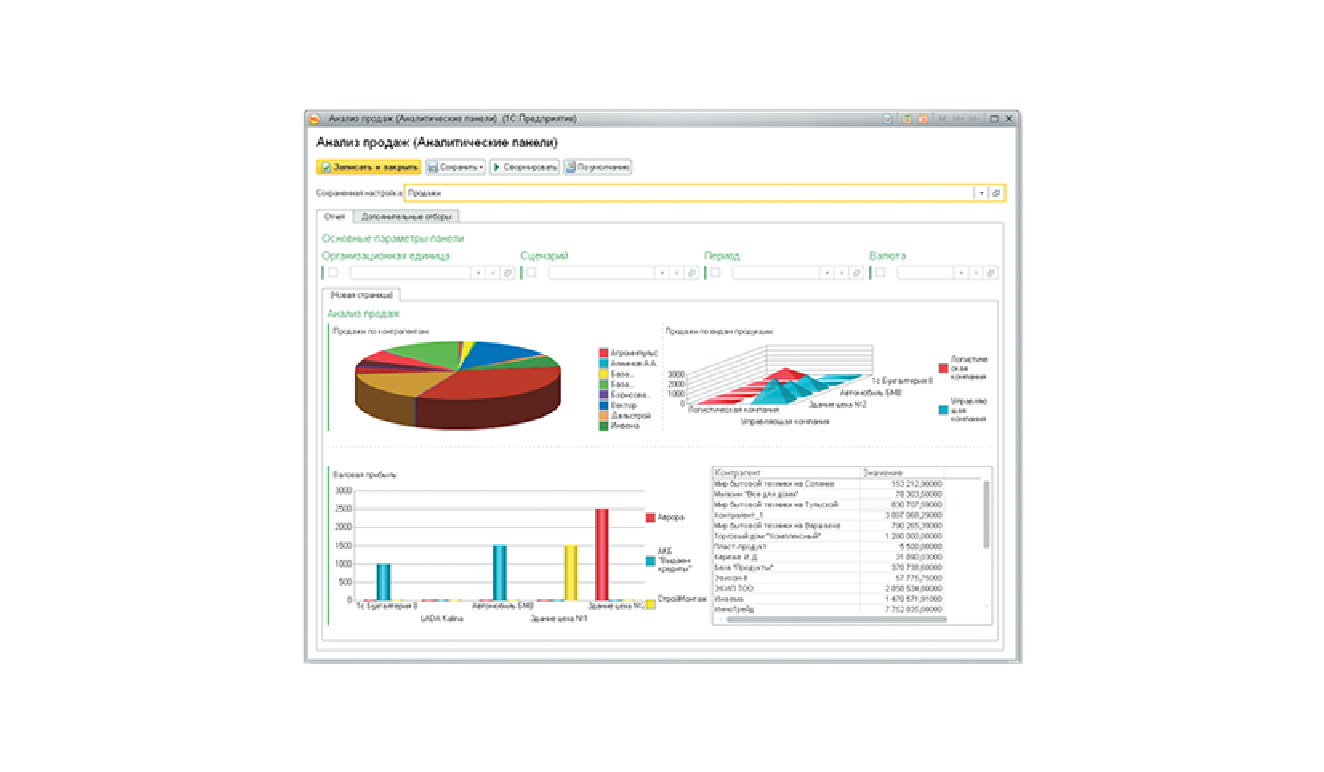1324x772 pixels.
Task: Expand the saved setting dropdown showing Продажи
Action: [x=982, y=193]
